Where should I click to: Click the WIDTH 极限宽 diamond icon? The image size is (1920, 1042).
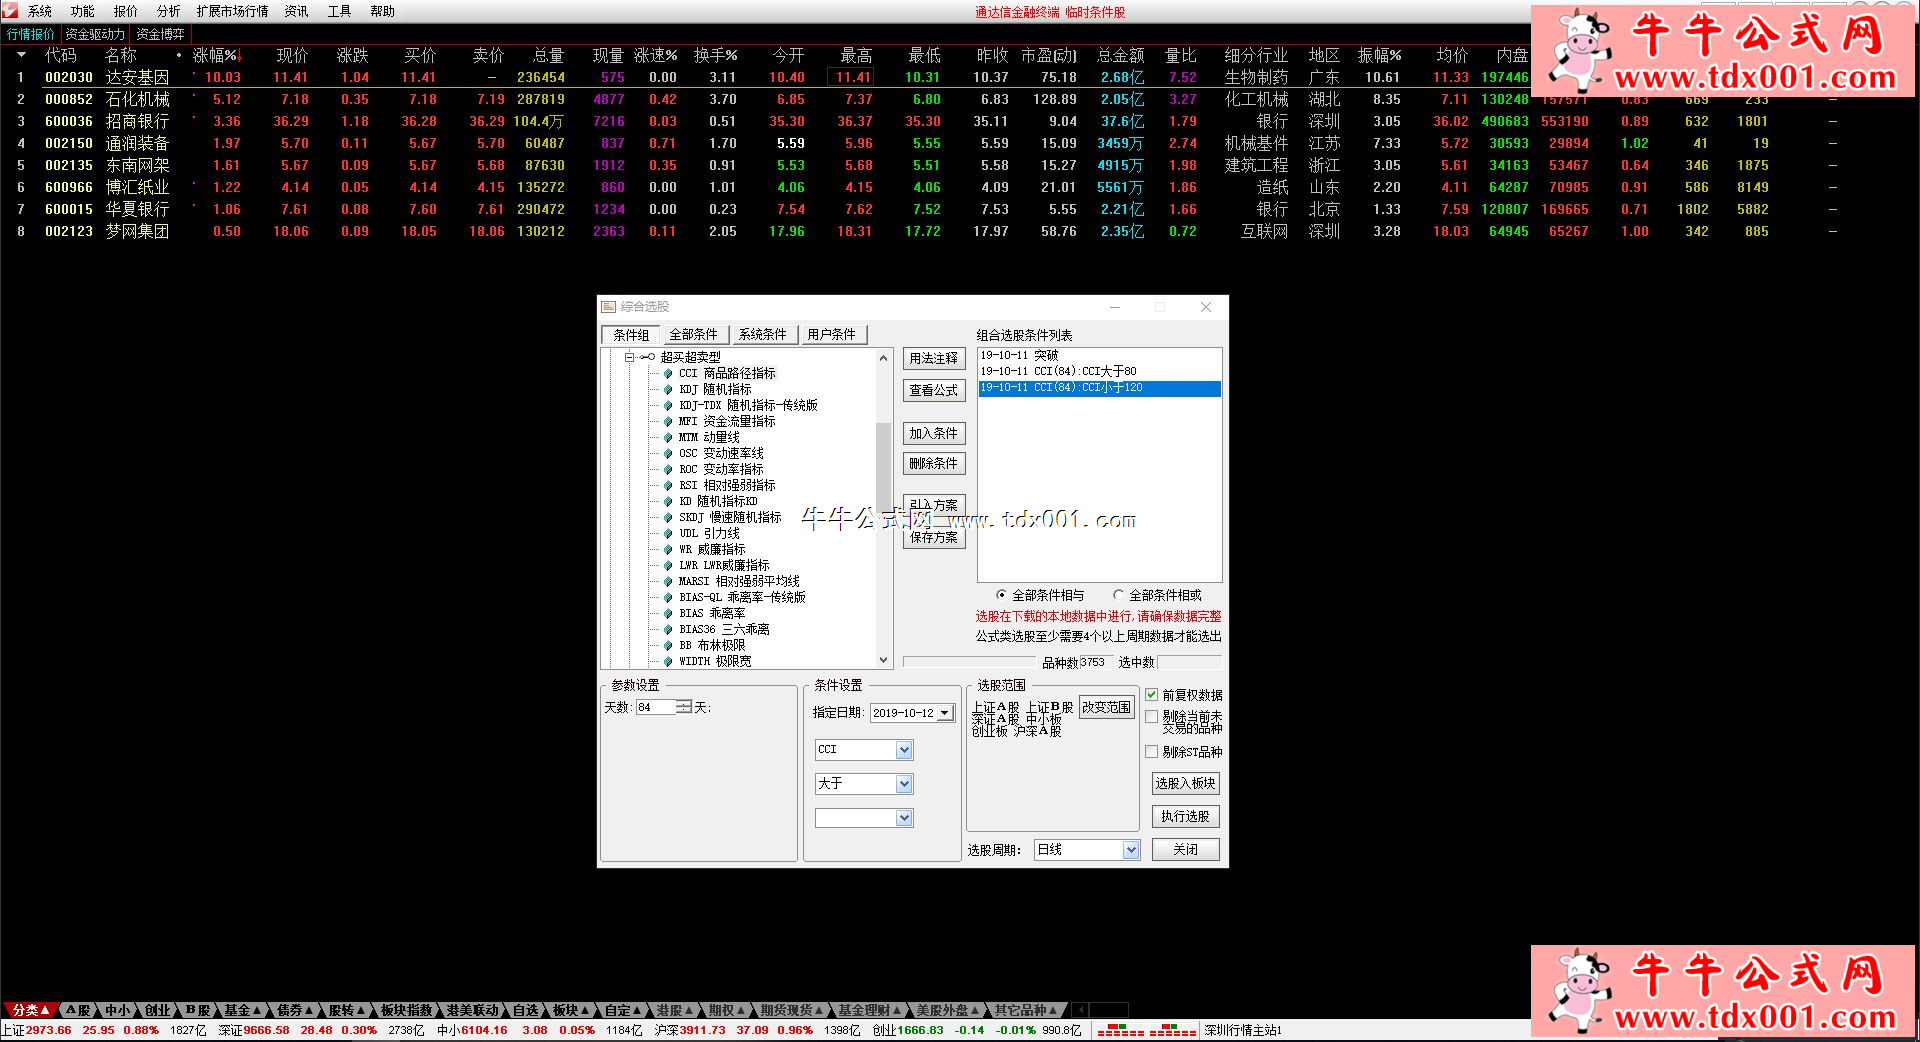point(668,661)
